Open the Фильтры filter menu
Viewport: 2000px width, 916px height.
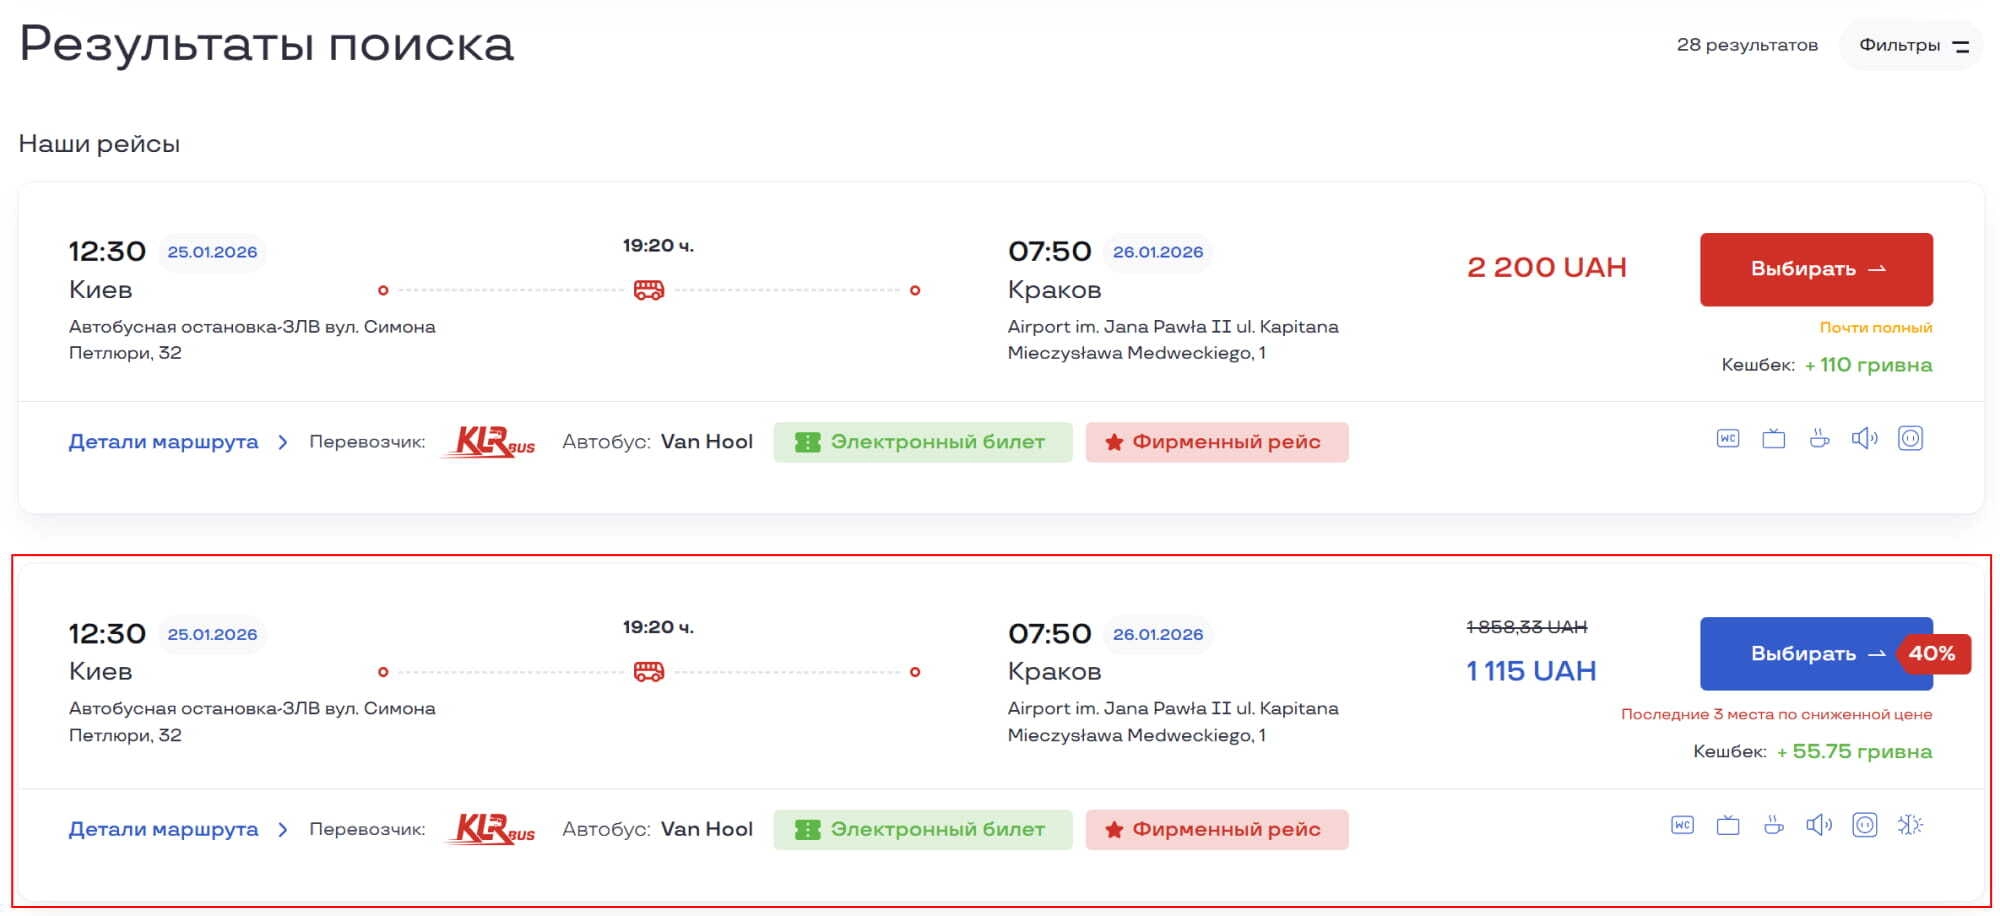click(1912, 45)
